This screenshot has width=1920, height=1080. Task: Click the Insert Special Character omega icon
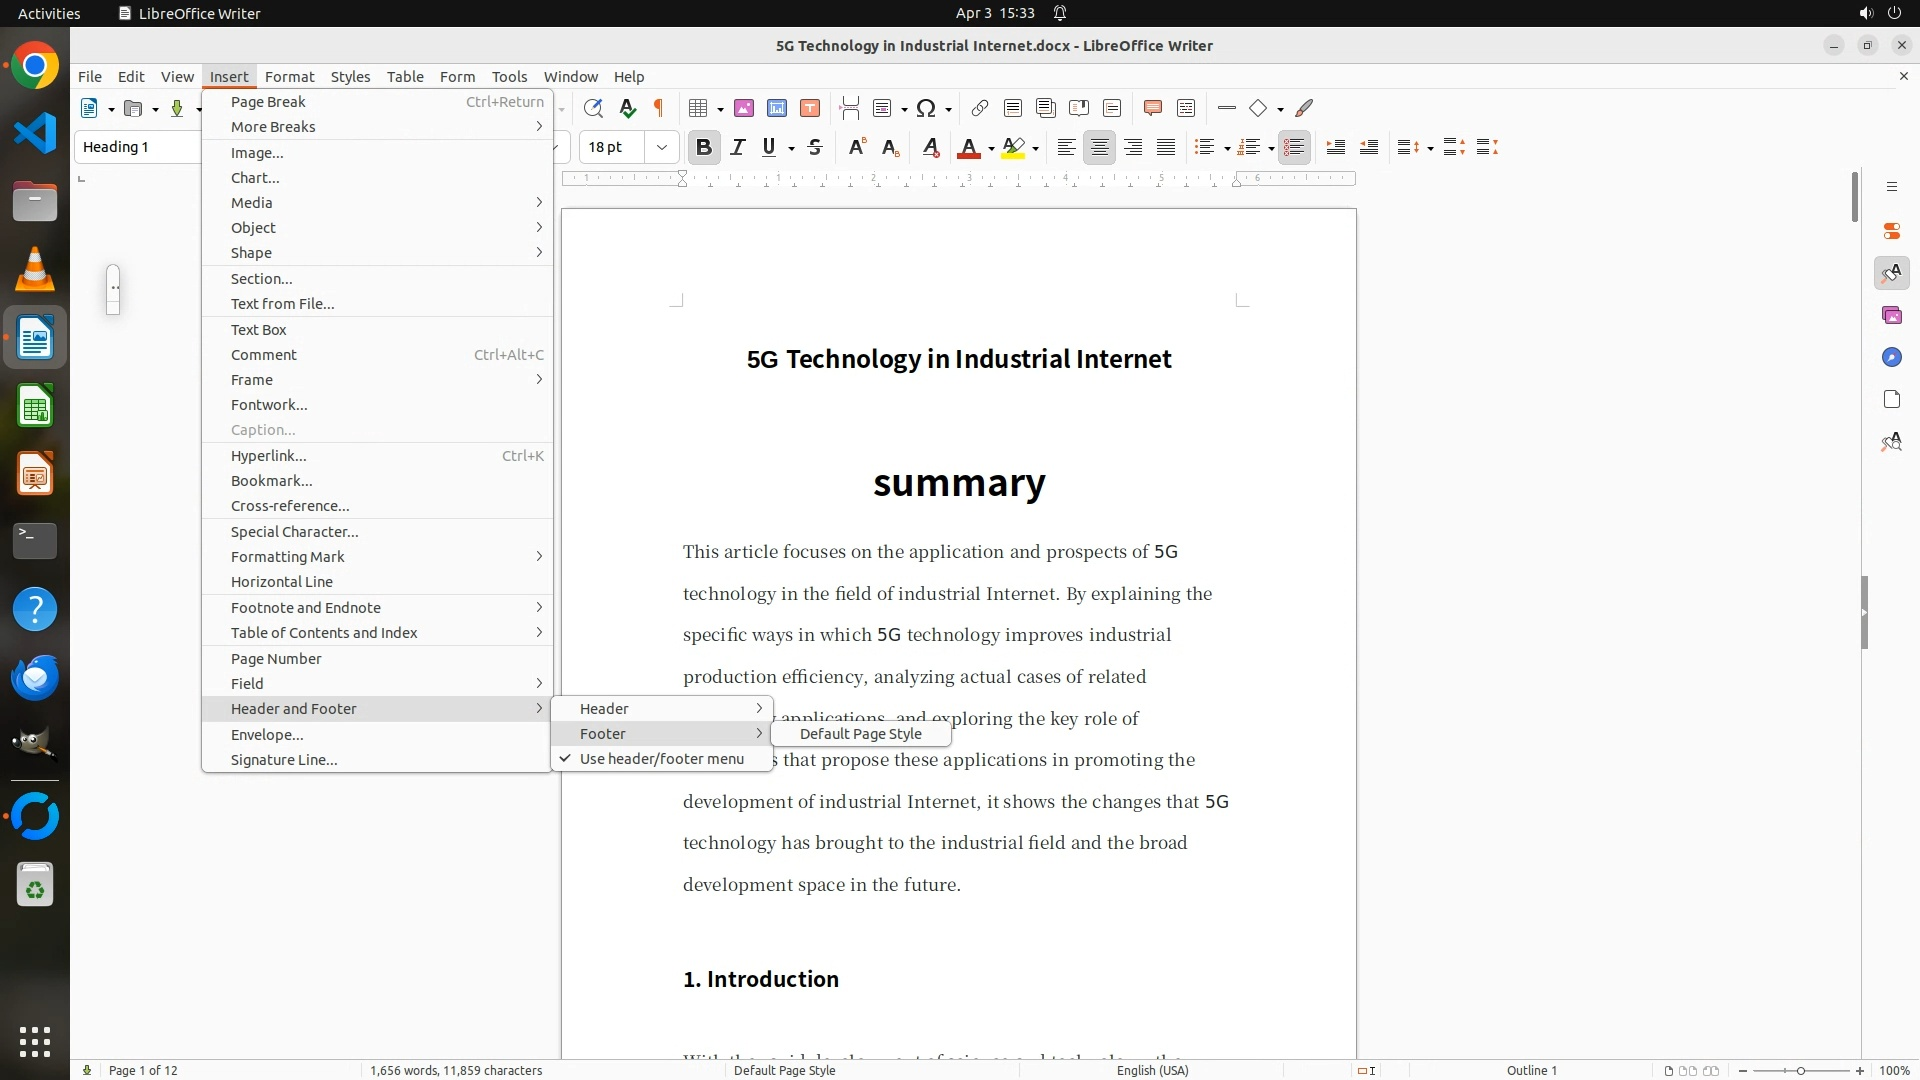click(926, 108)
